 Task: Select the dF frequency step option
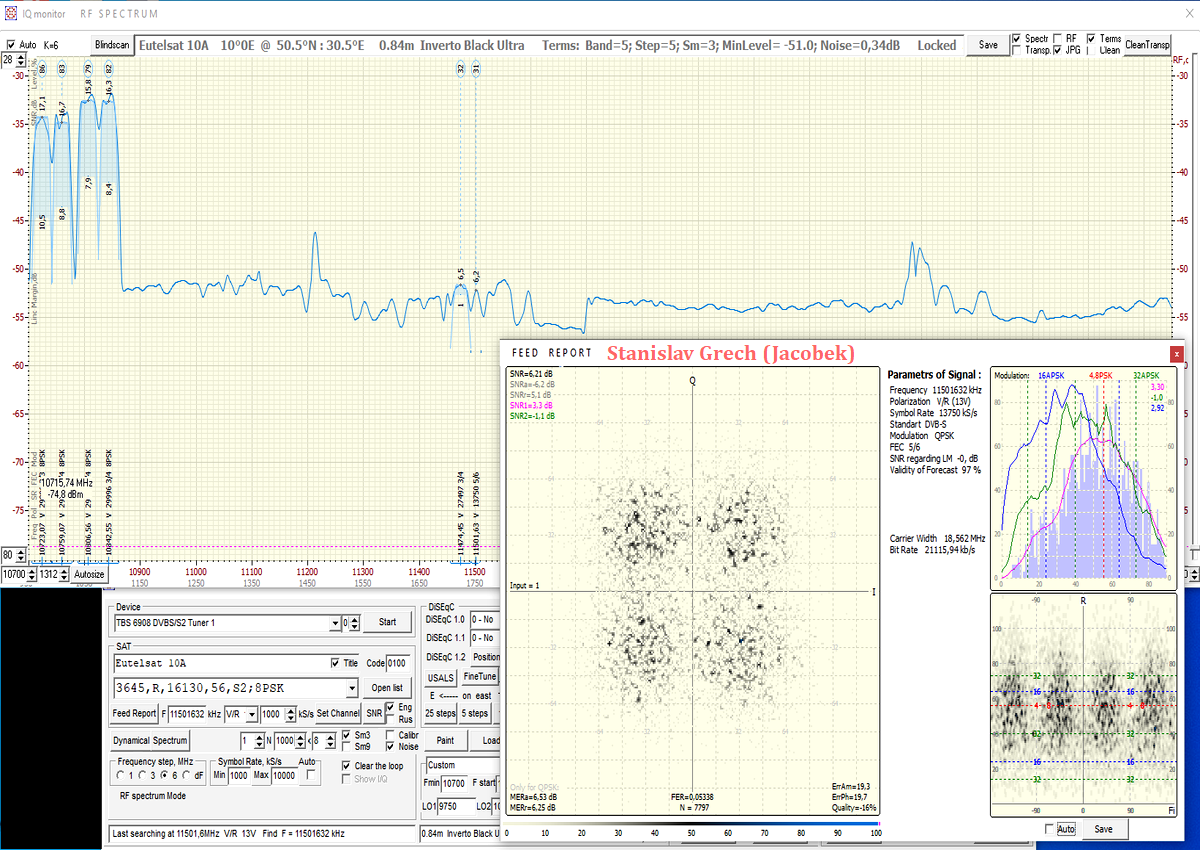click(x=185, y=776)
